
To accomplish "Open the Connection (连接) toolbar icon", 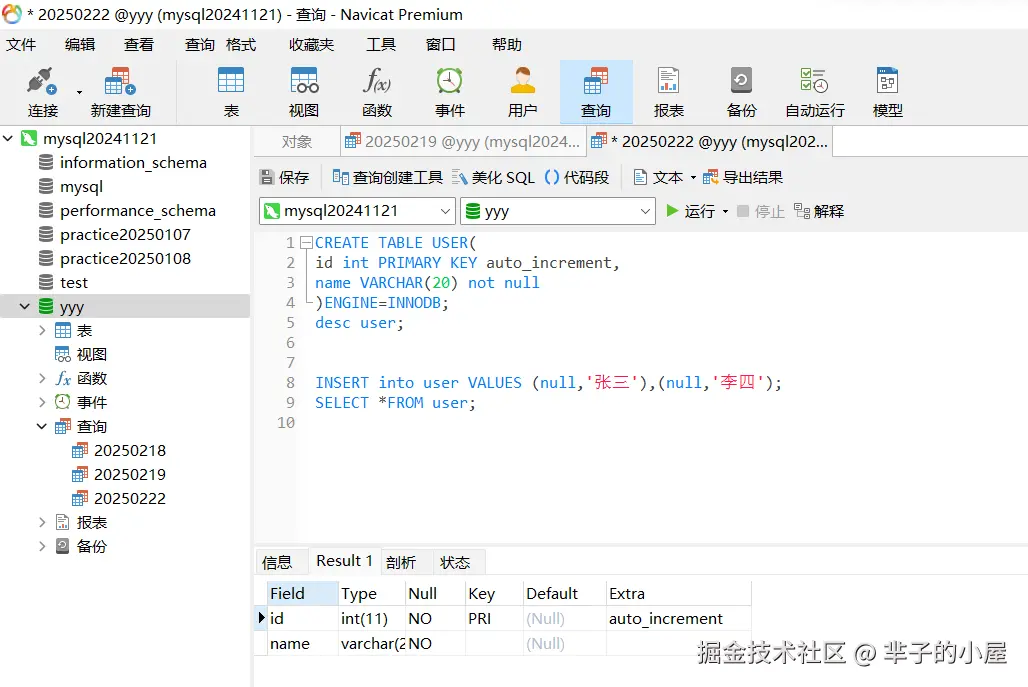I will [x=43, y=92].
